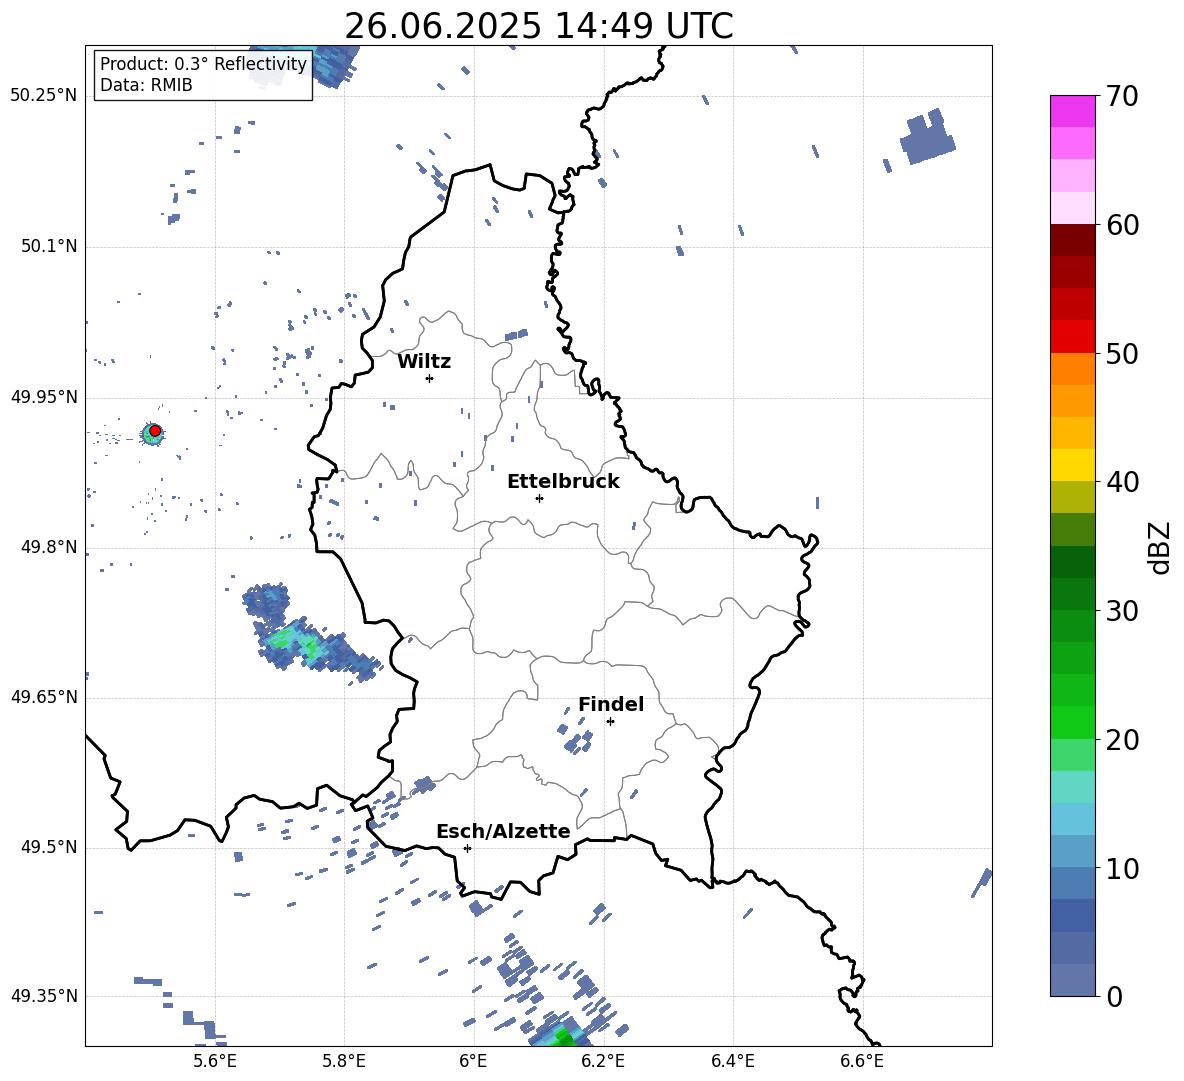Viewport: 1184px width, 1081px height.
Task: Click the colorbar tick label 40
Action: (x=1122, y=482)
